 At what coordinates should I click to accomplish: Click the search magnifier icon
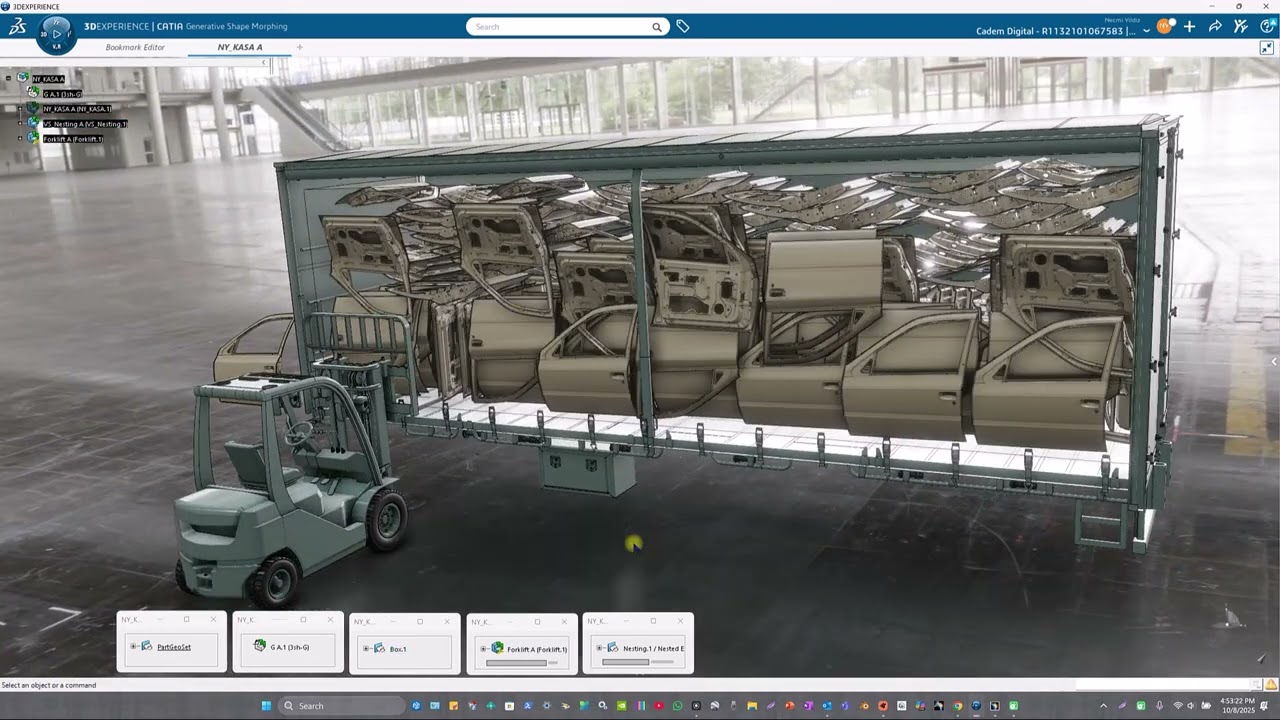coord(657,27)
